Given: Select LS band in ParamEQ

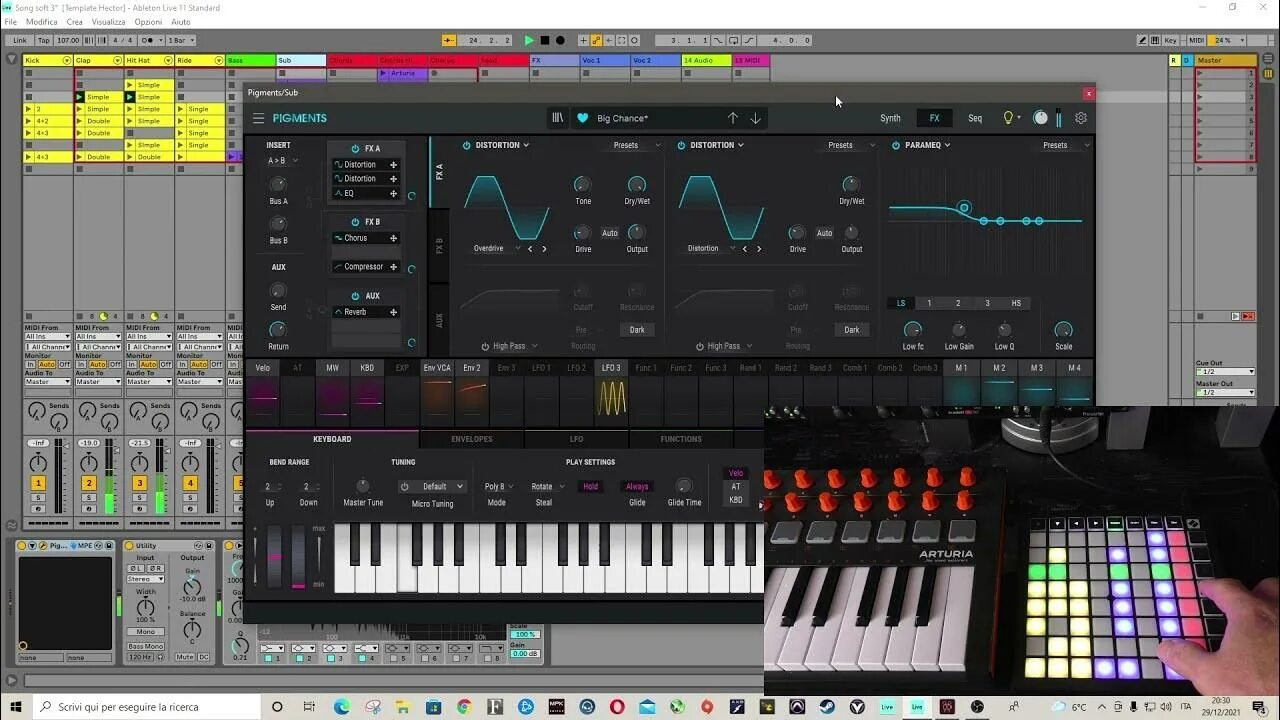Looking at the screenshot, I should (x=901, y=303).
